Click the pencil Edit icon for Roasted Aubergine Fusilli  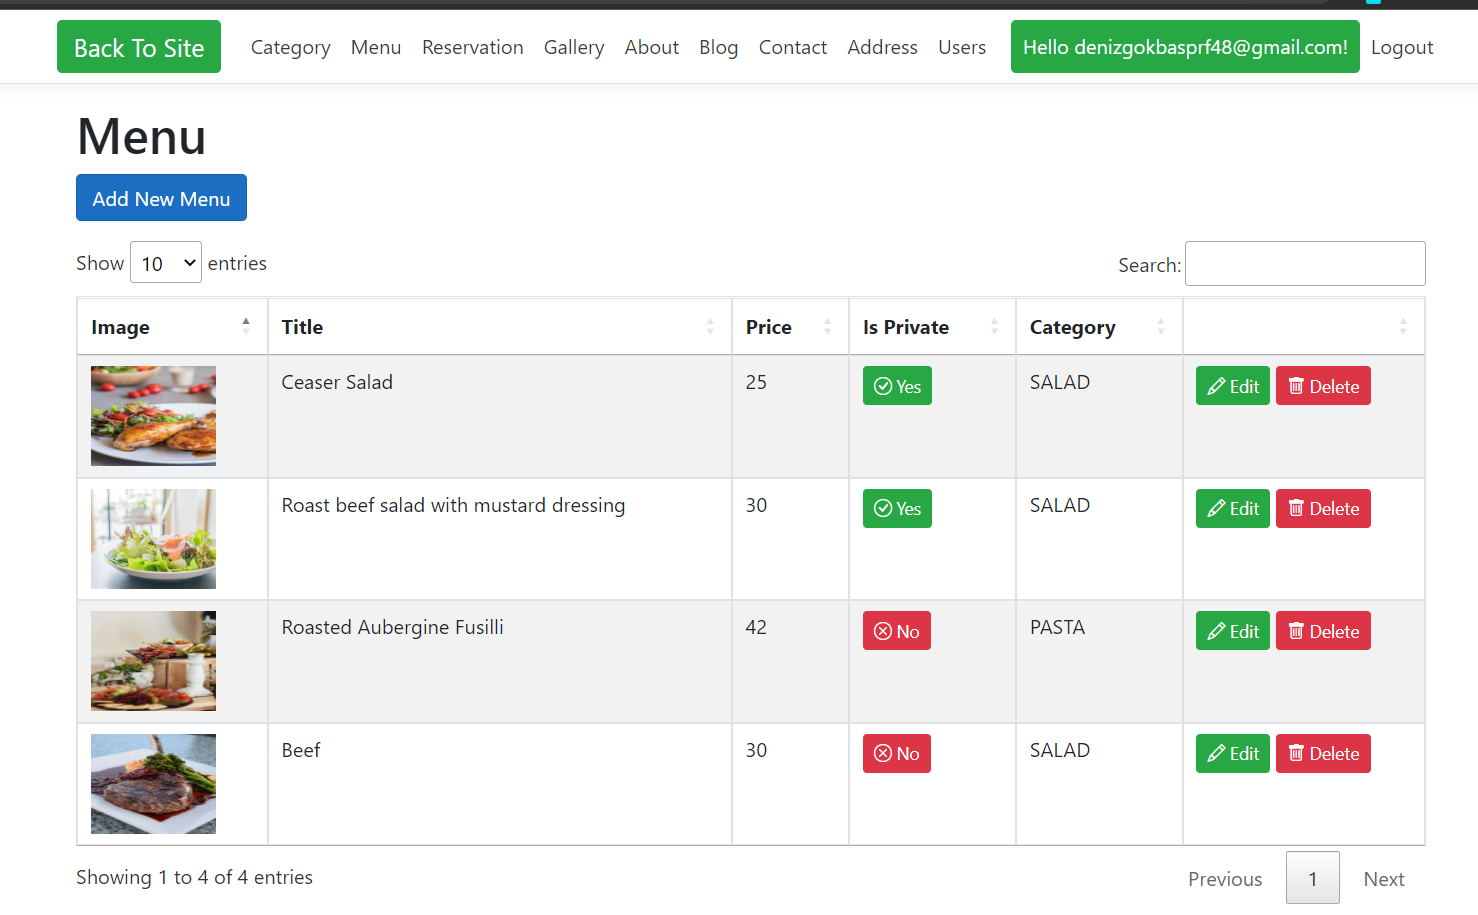pos(1216,632)
